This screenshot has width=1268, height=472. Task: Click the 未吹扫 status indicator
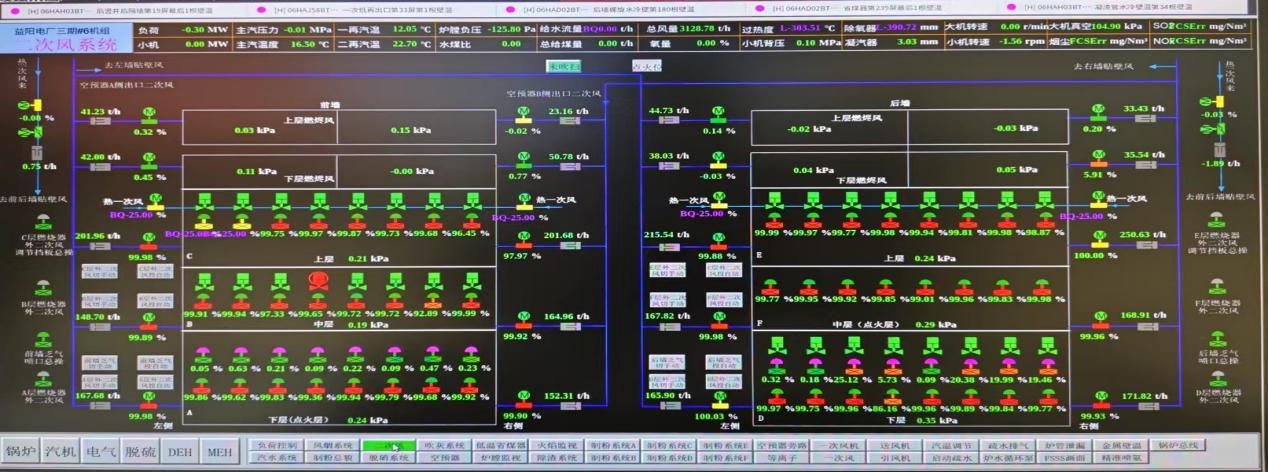click(x=563, y=65)
